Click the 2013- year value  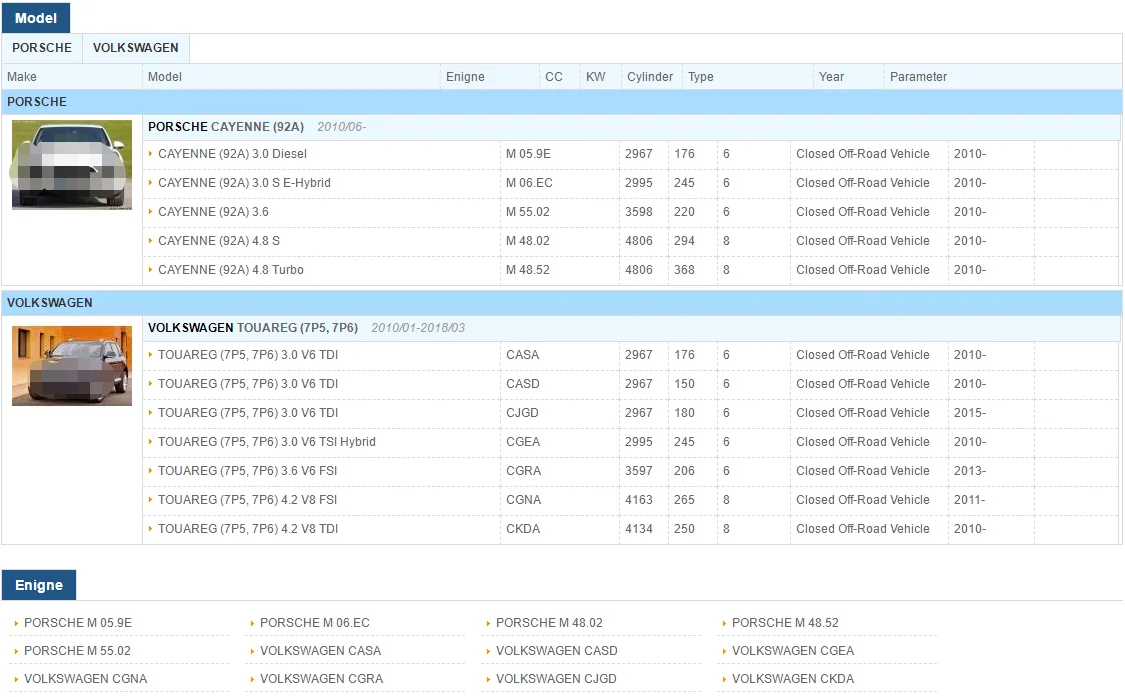[x=970, y=471]
